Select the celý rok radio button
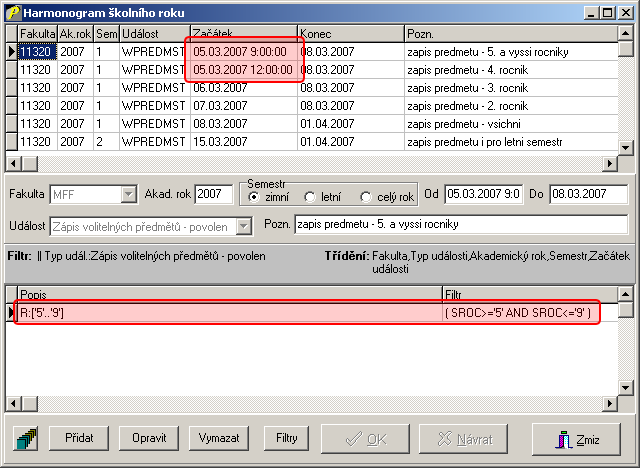The image size is (640, 468). 366,197
